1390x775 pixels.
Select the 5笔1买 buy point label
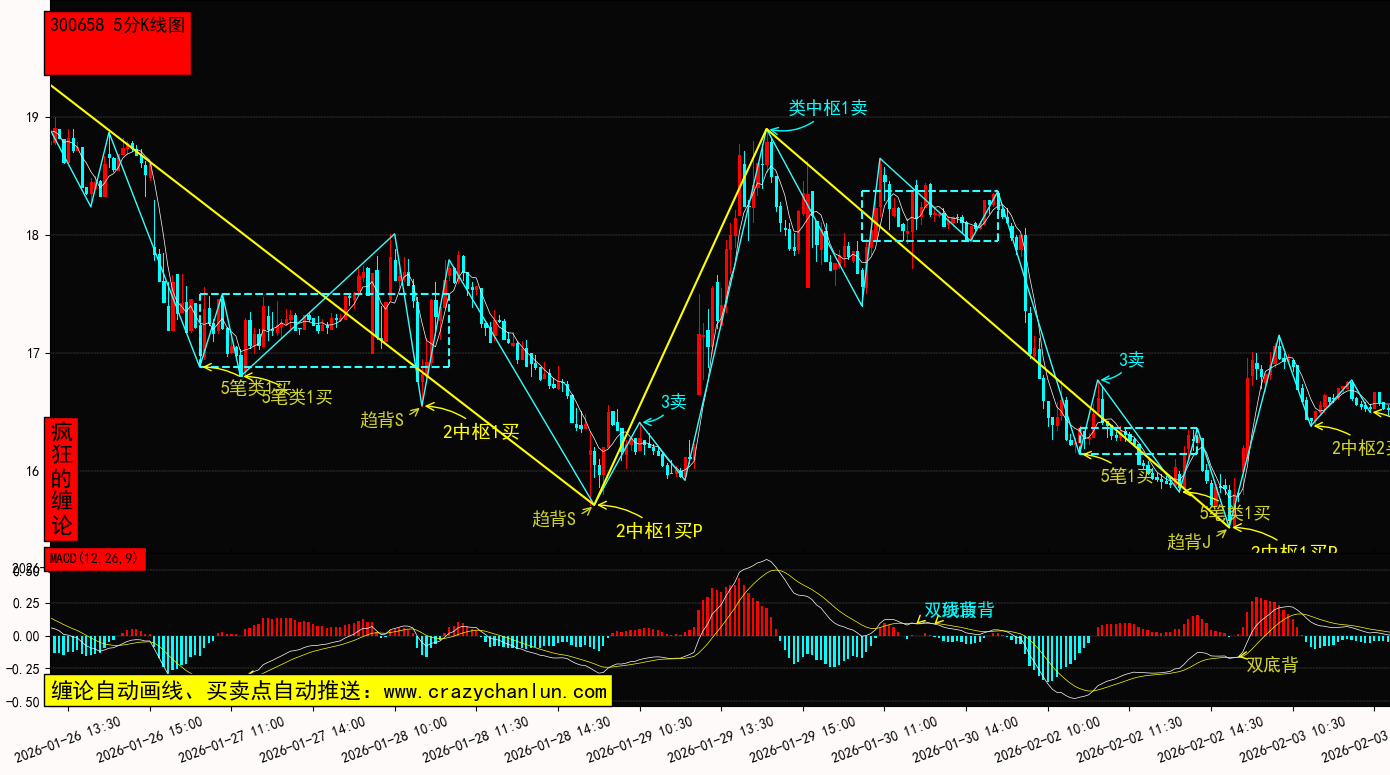pyautogui.click(x=1127, y=476)
